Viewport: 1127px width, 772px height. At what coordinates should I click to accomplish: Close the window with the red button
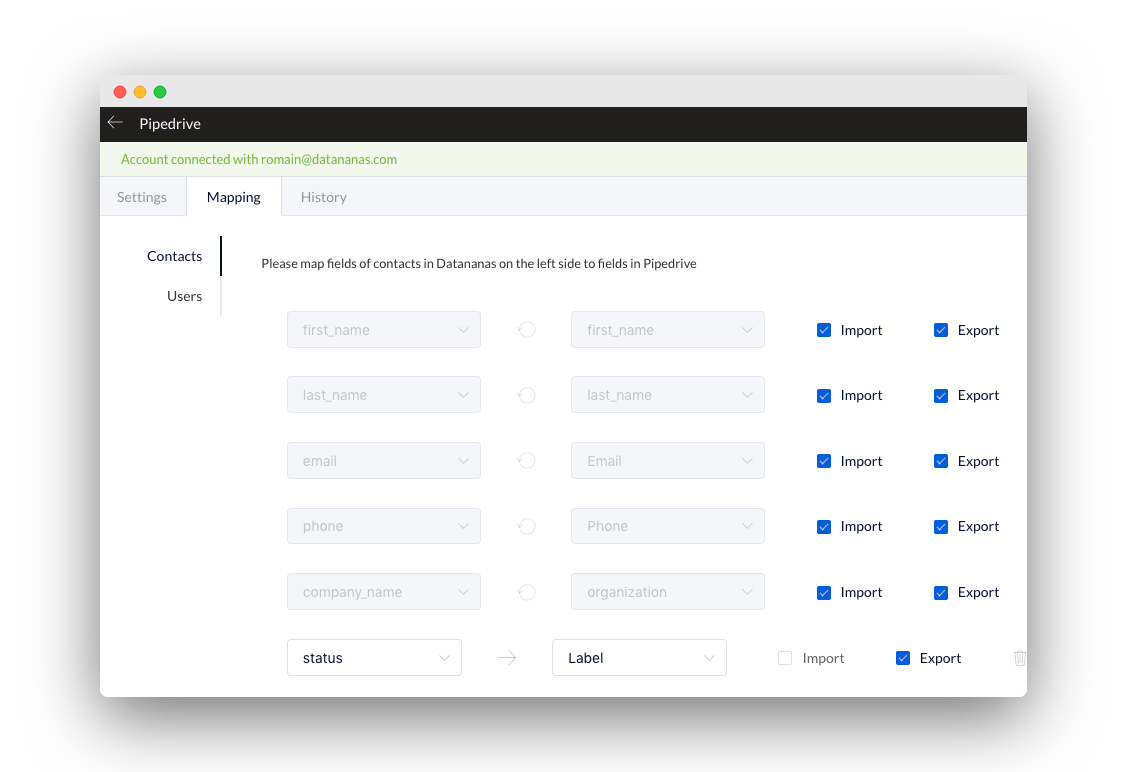click(120, 92)
